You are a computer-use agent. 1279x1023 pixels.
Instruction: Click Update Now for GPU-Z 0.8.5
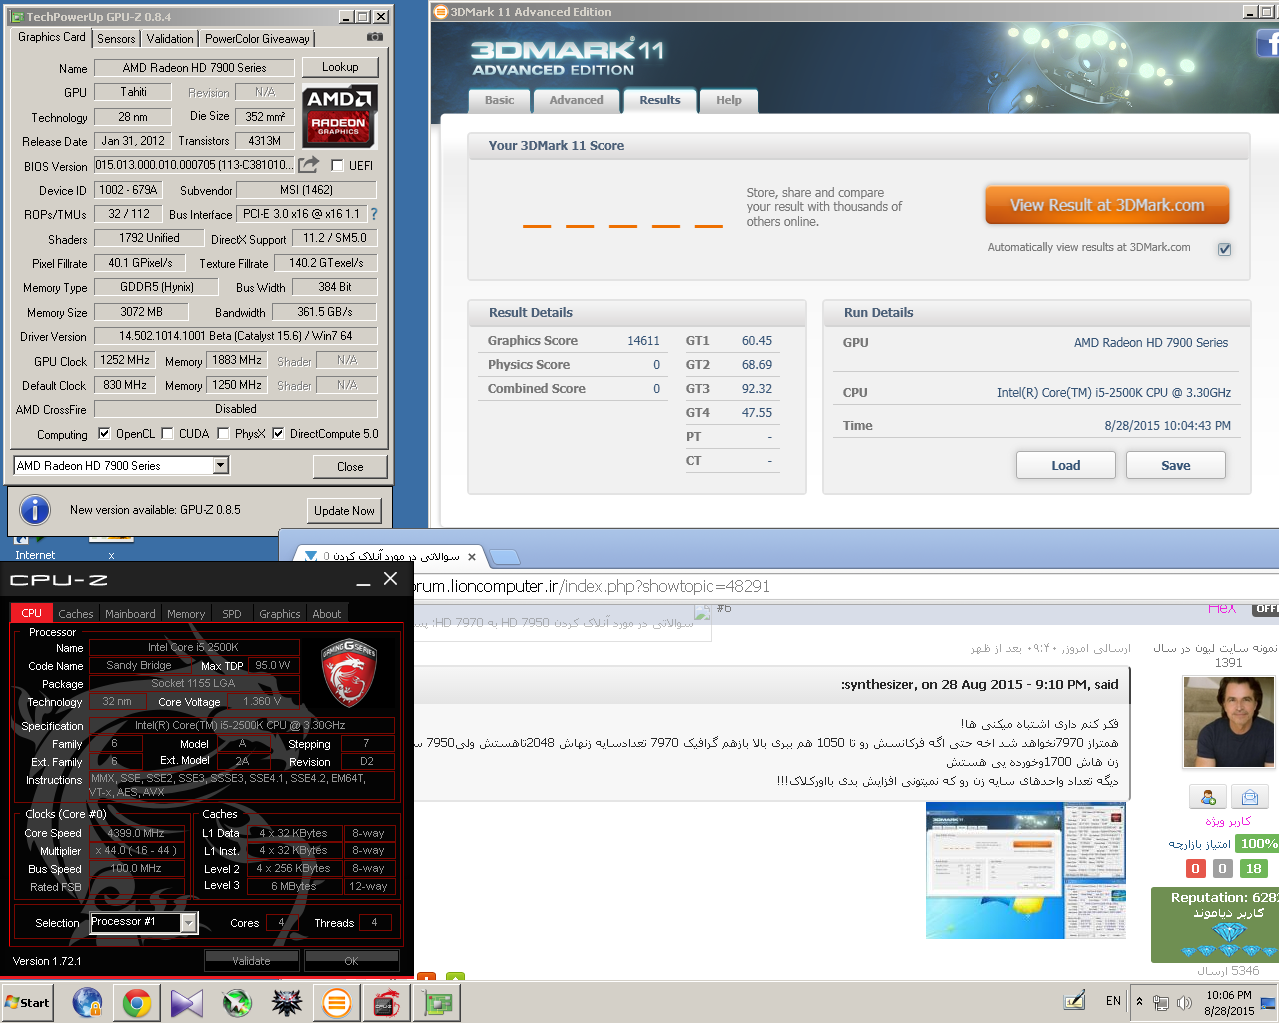[x=344, y=511]
